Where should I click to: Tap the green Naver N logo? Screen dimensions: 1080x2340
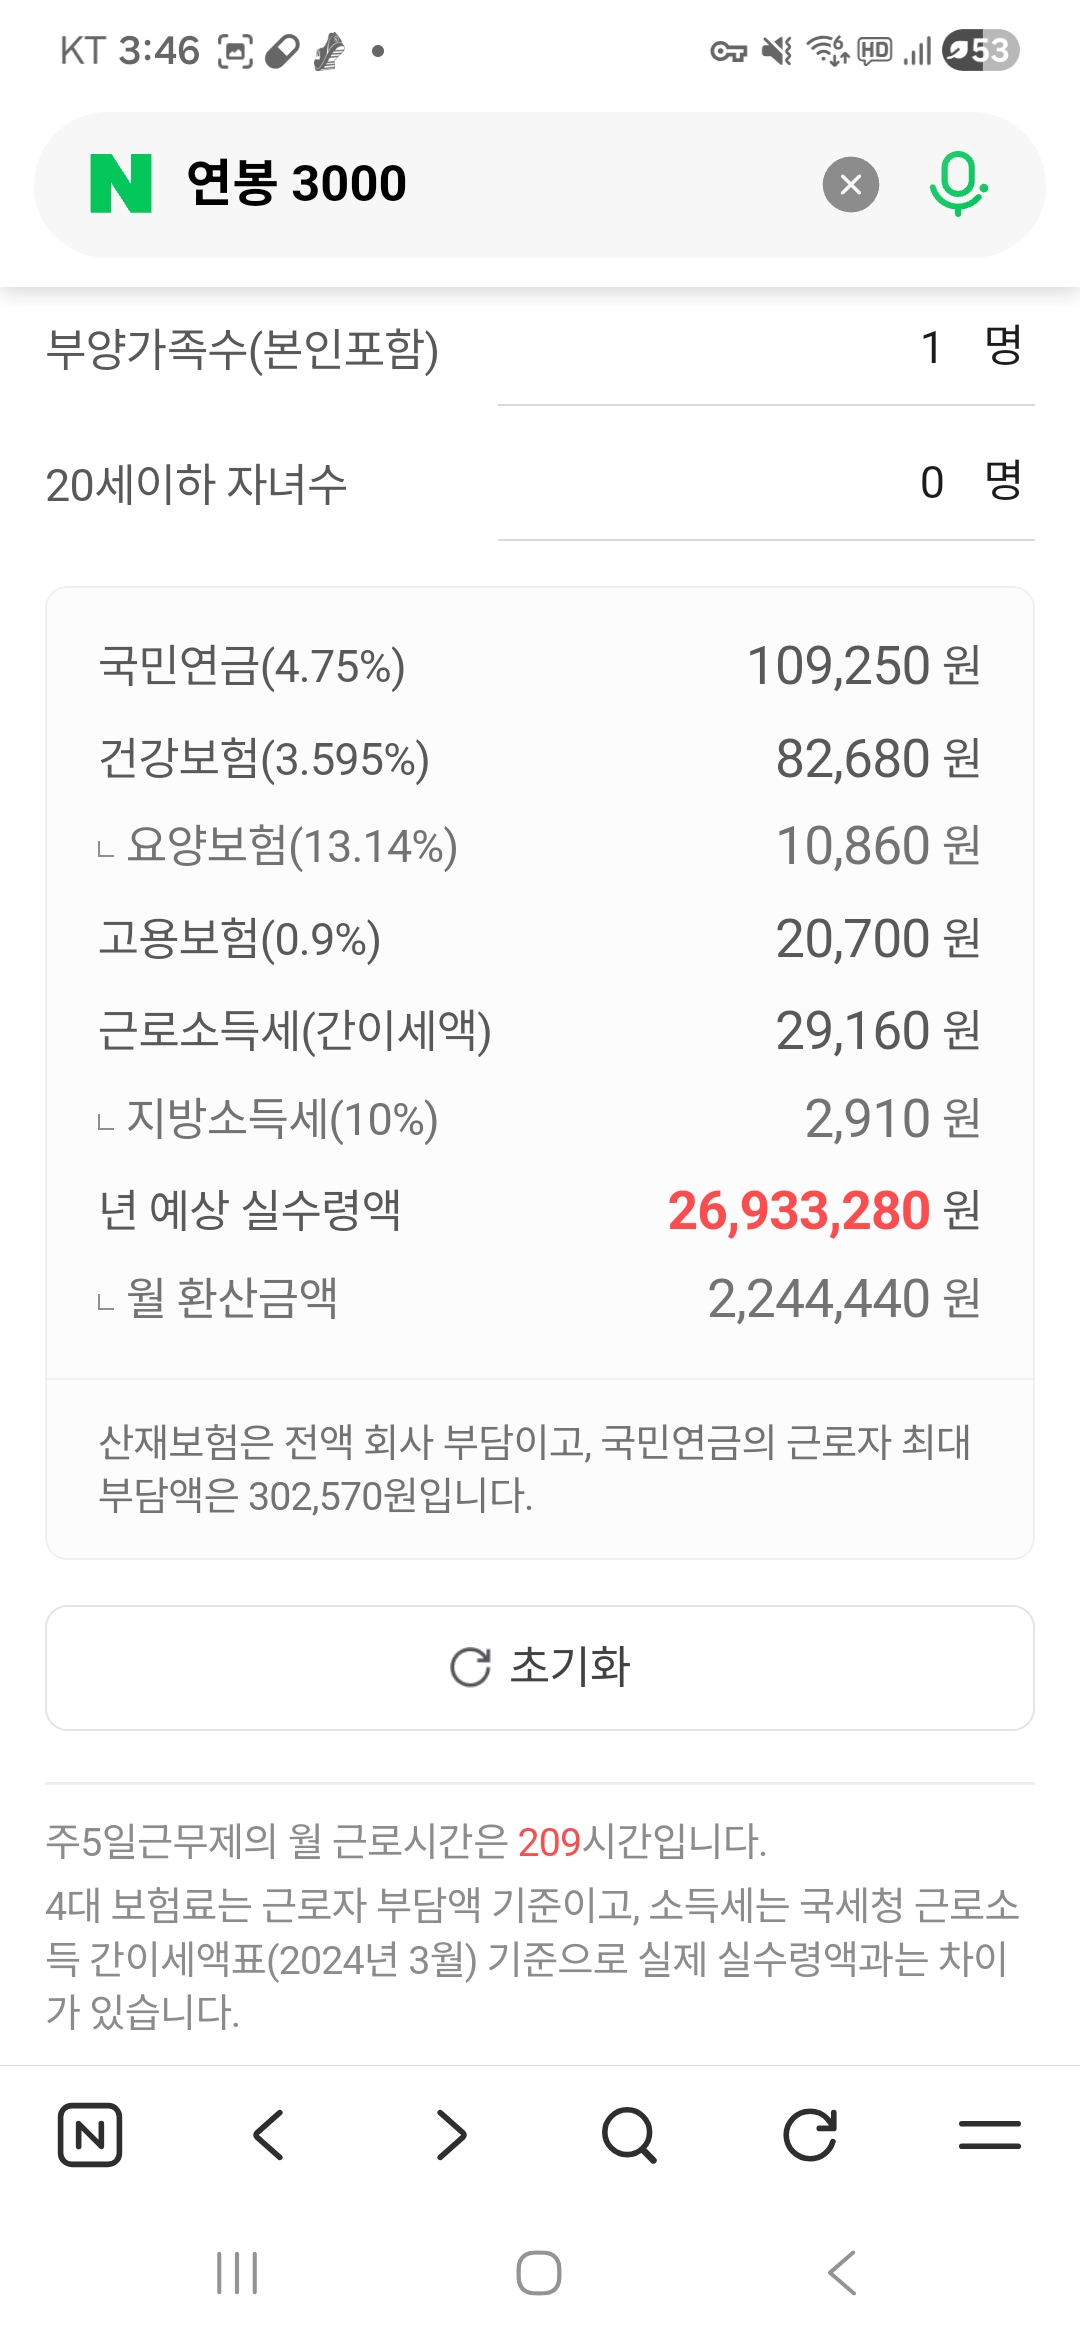121,184
